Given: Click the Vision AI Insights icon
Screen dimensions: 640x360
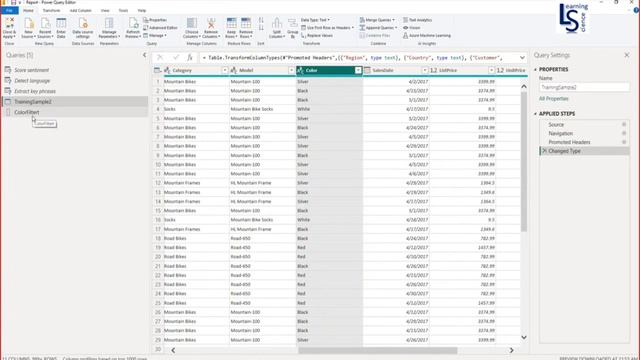Looking at the screenshot, I should pyautogui.click(x=412, y=28).
